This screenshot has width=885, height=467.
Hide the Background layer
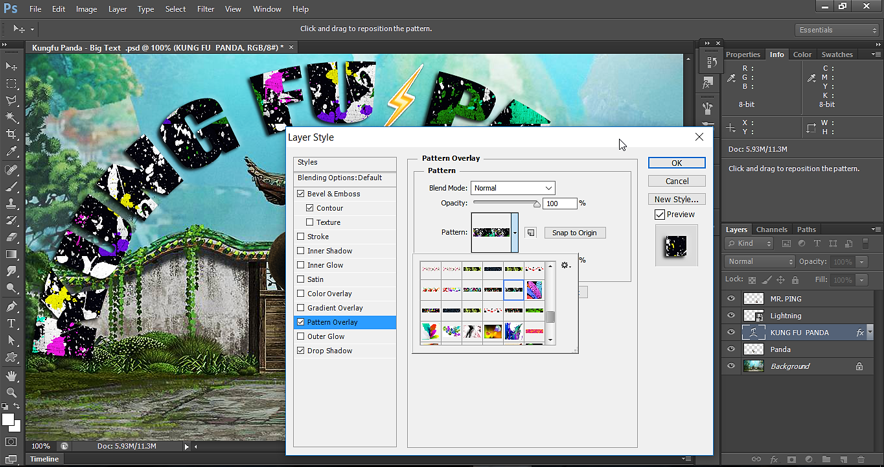point(731,366)
